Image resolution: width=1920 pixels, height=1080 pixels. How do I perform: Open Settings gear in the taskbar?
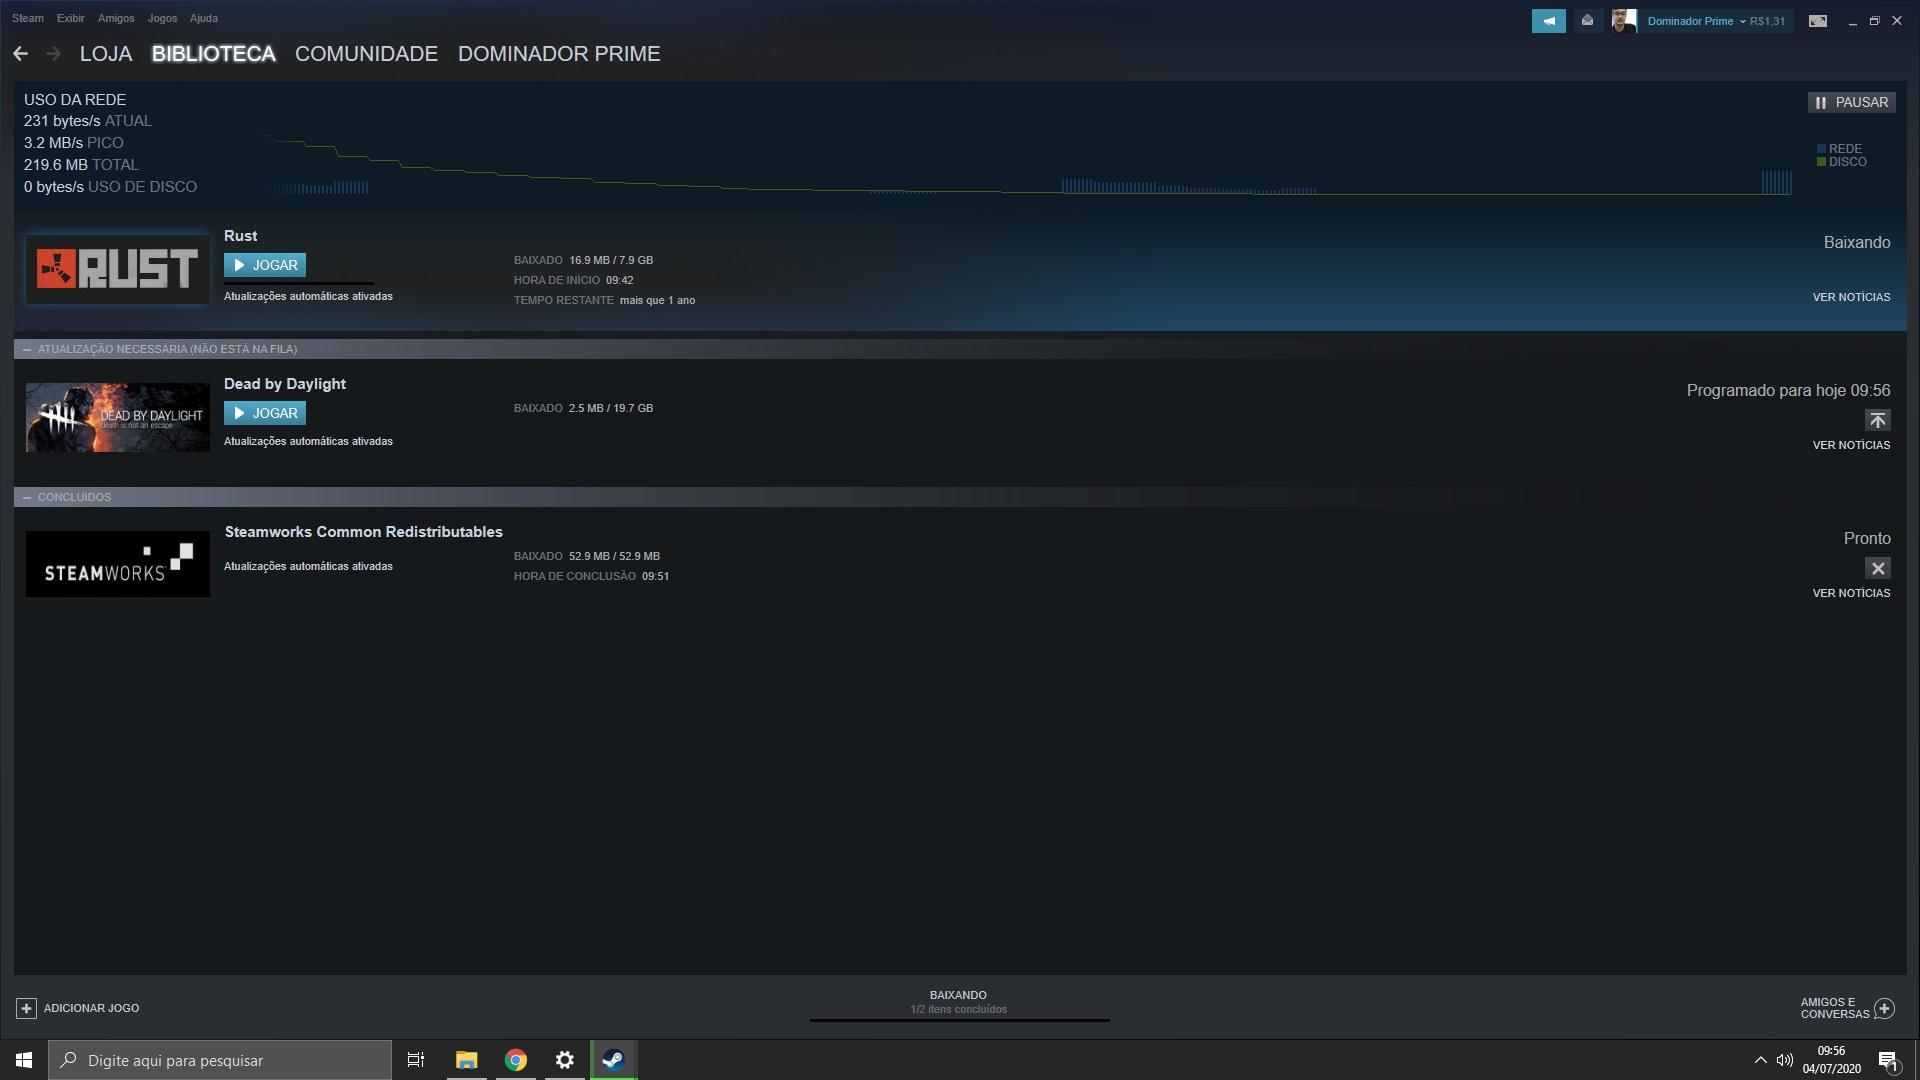[565, 1060]
